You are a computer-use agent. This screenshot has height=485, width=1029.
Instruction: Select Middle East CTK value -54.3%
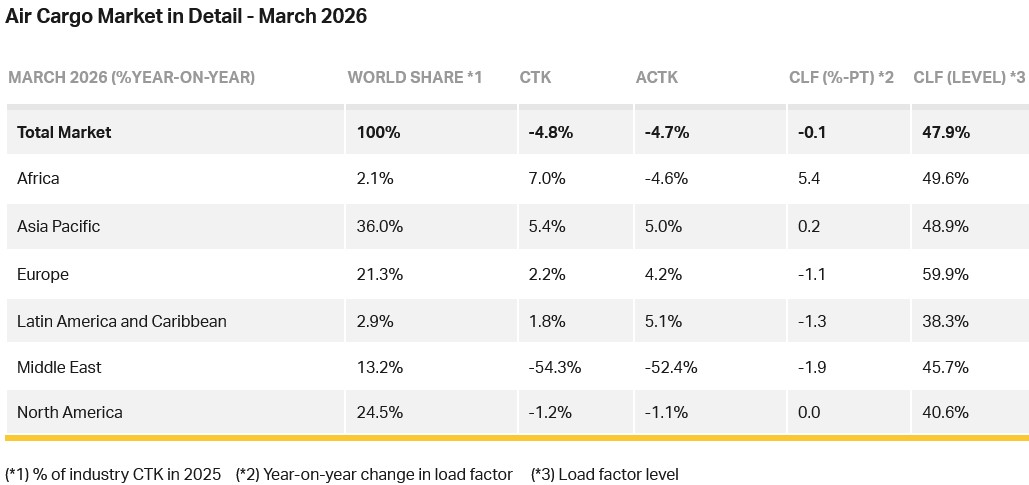click(x=555, y=367)
